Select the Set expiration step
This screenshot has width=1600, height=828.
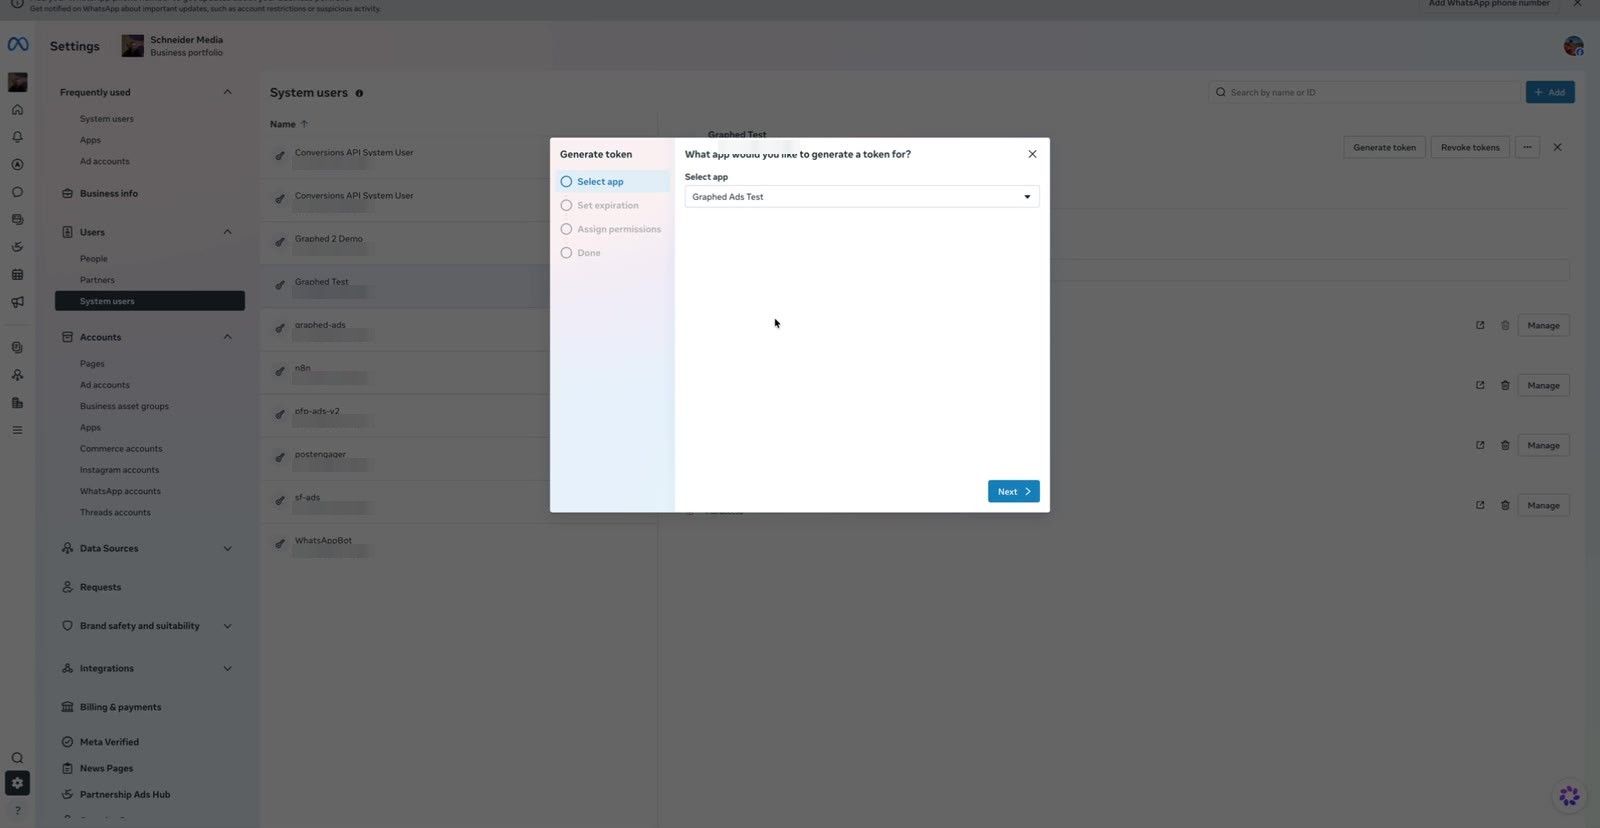[612, 206]
